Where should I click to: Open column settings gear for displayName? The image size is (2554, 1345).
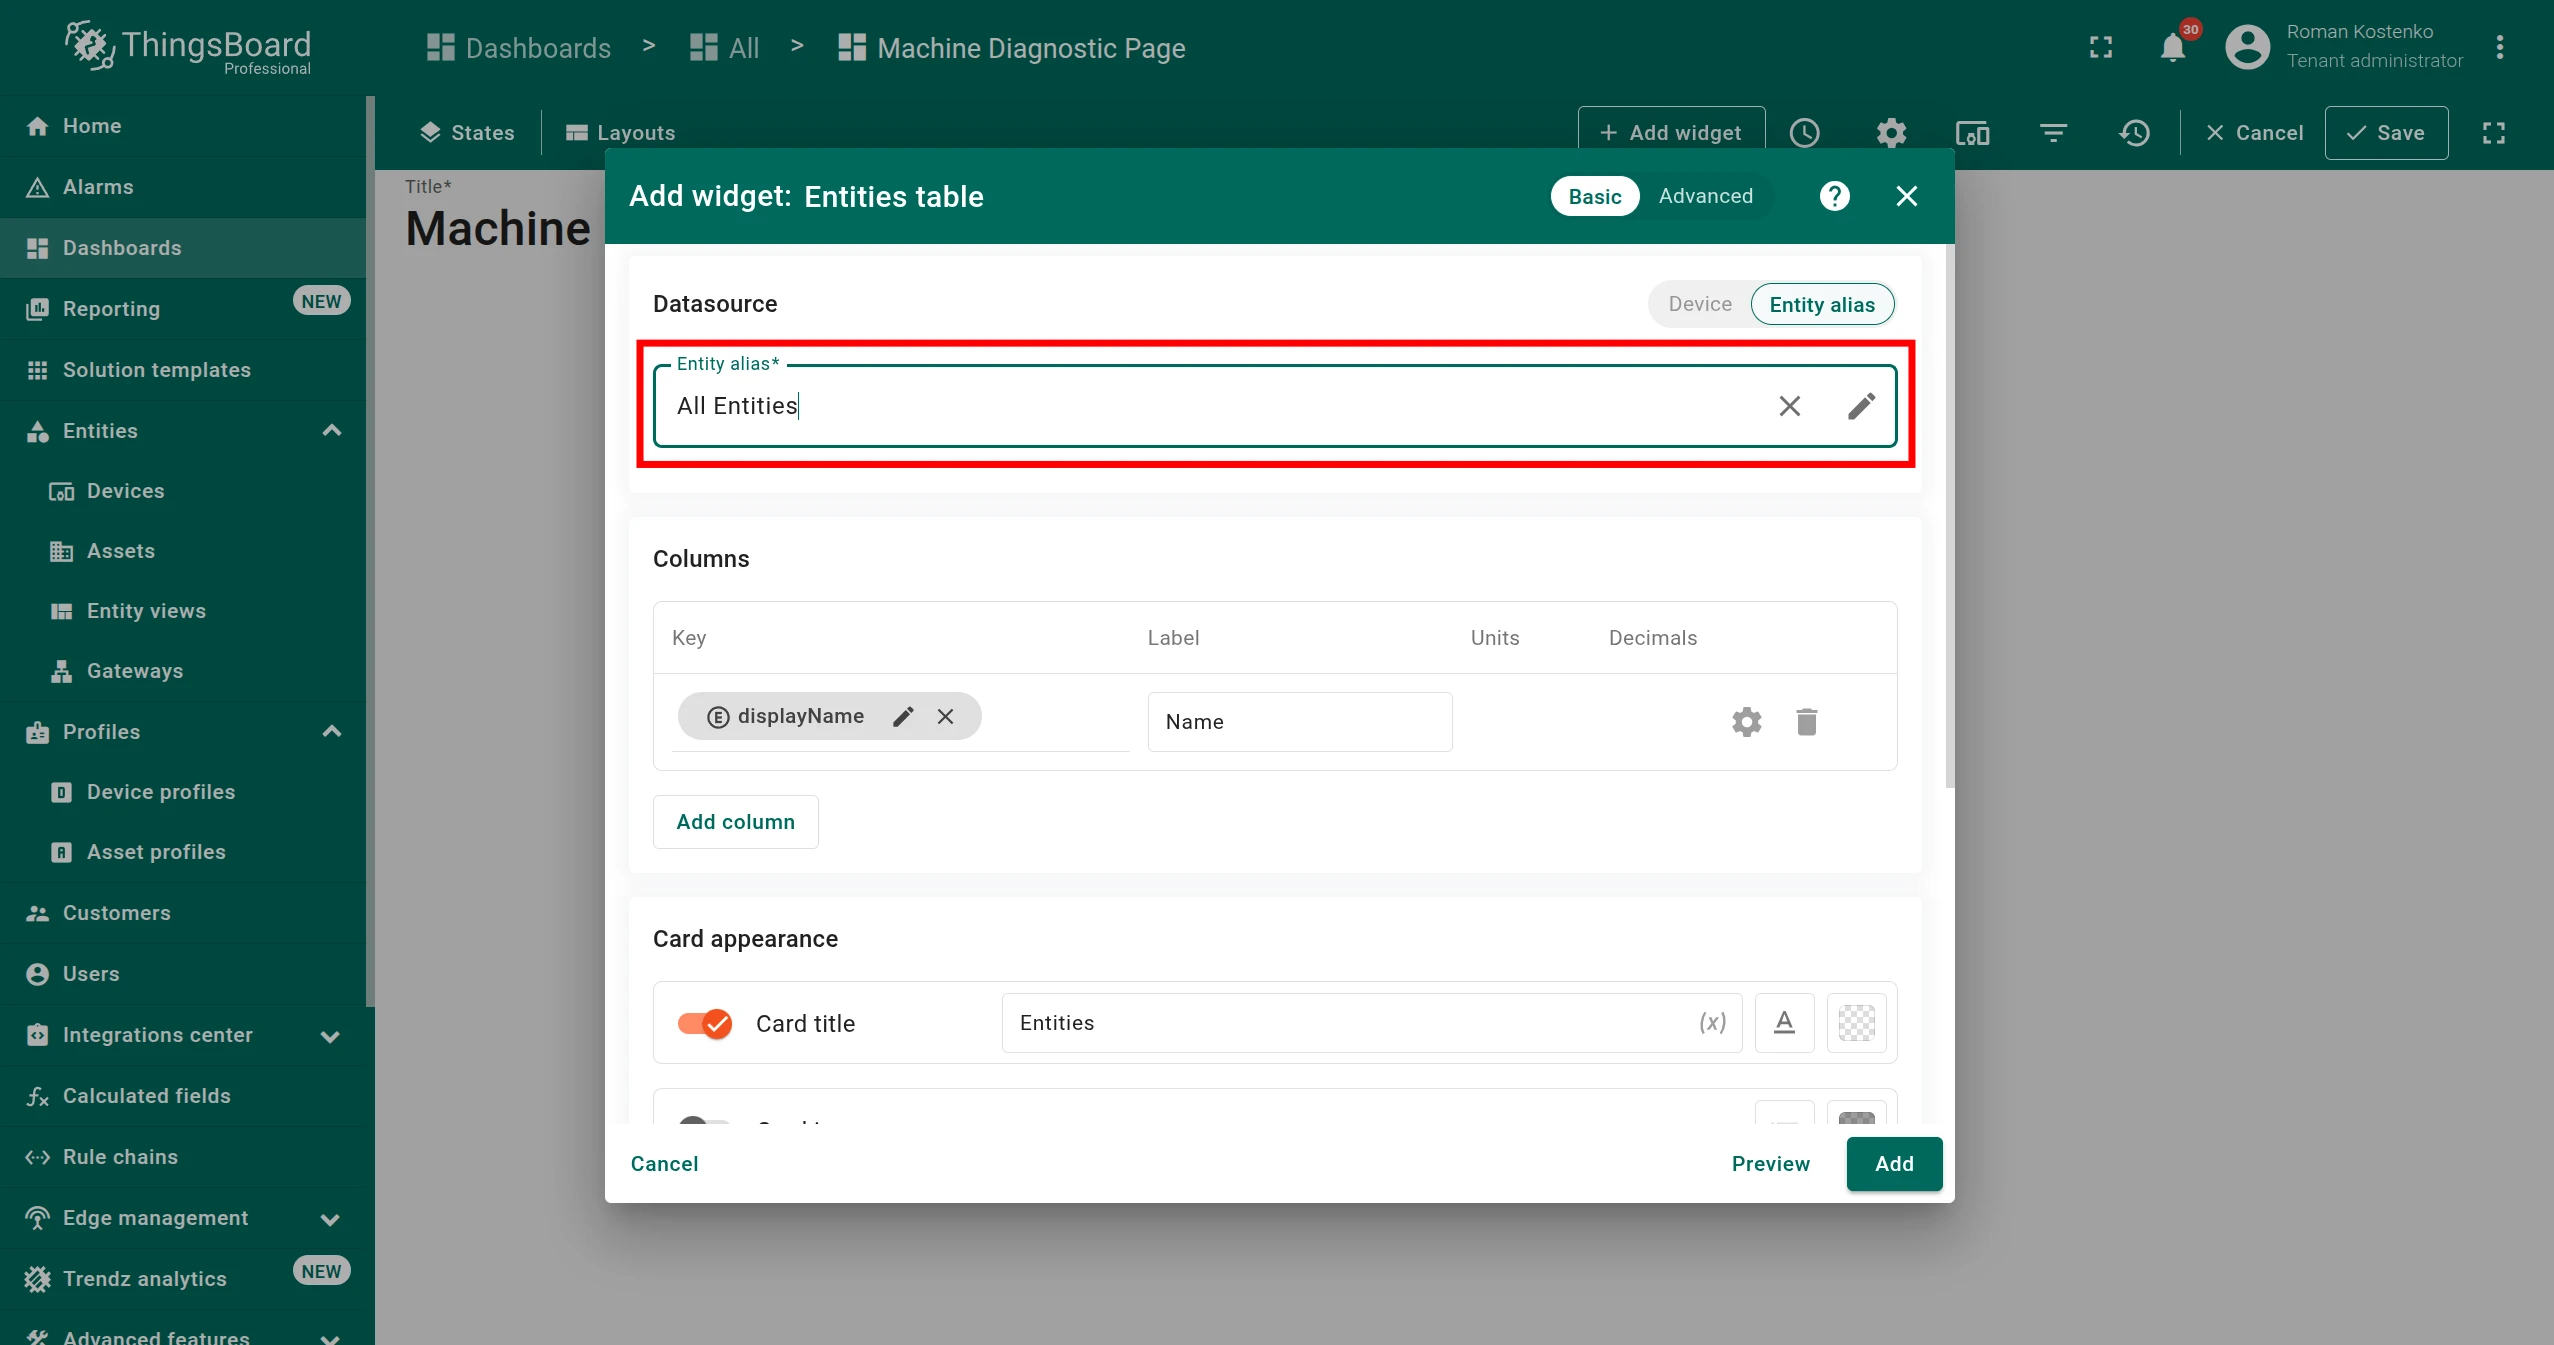[1747, 722]
